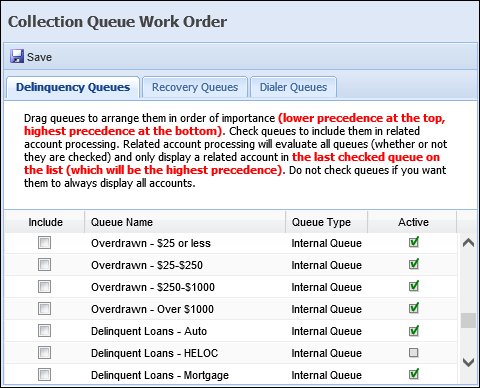Viewport: 480px width, 388px height.
Task: Click the Save button label
Action: [39, 57]
